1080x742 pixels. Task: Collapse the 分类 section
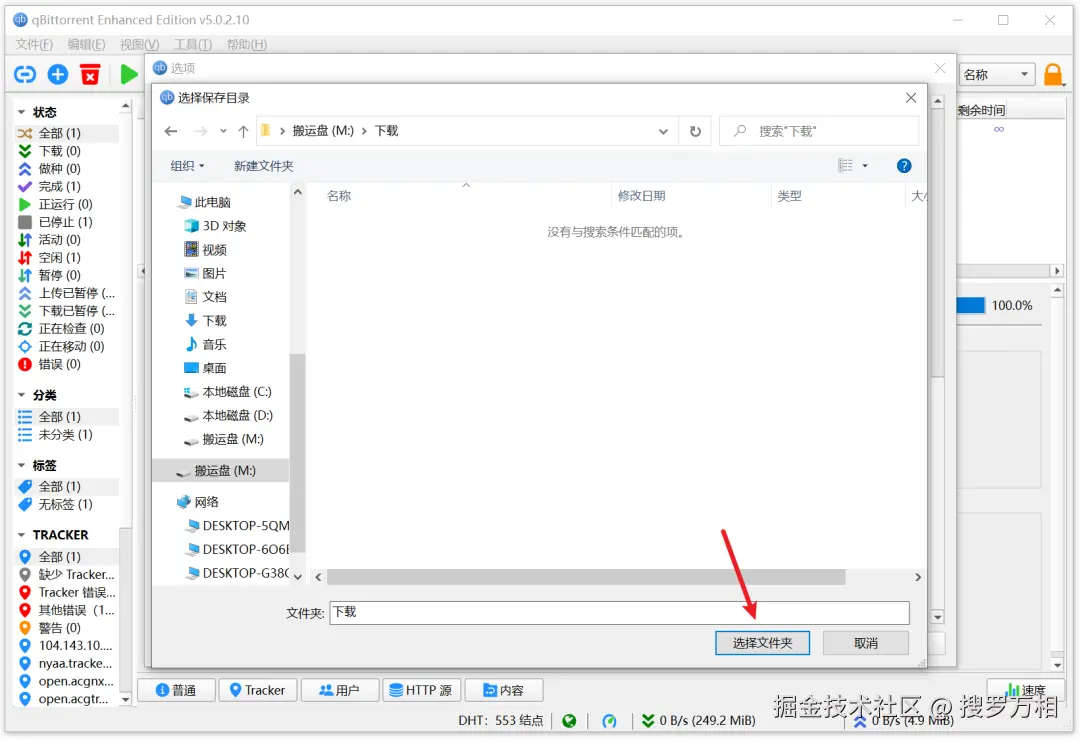pos(21,395)
